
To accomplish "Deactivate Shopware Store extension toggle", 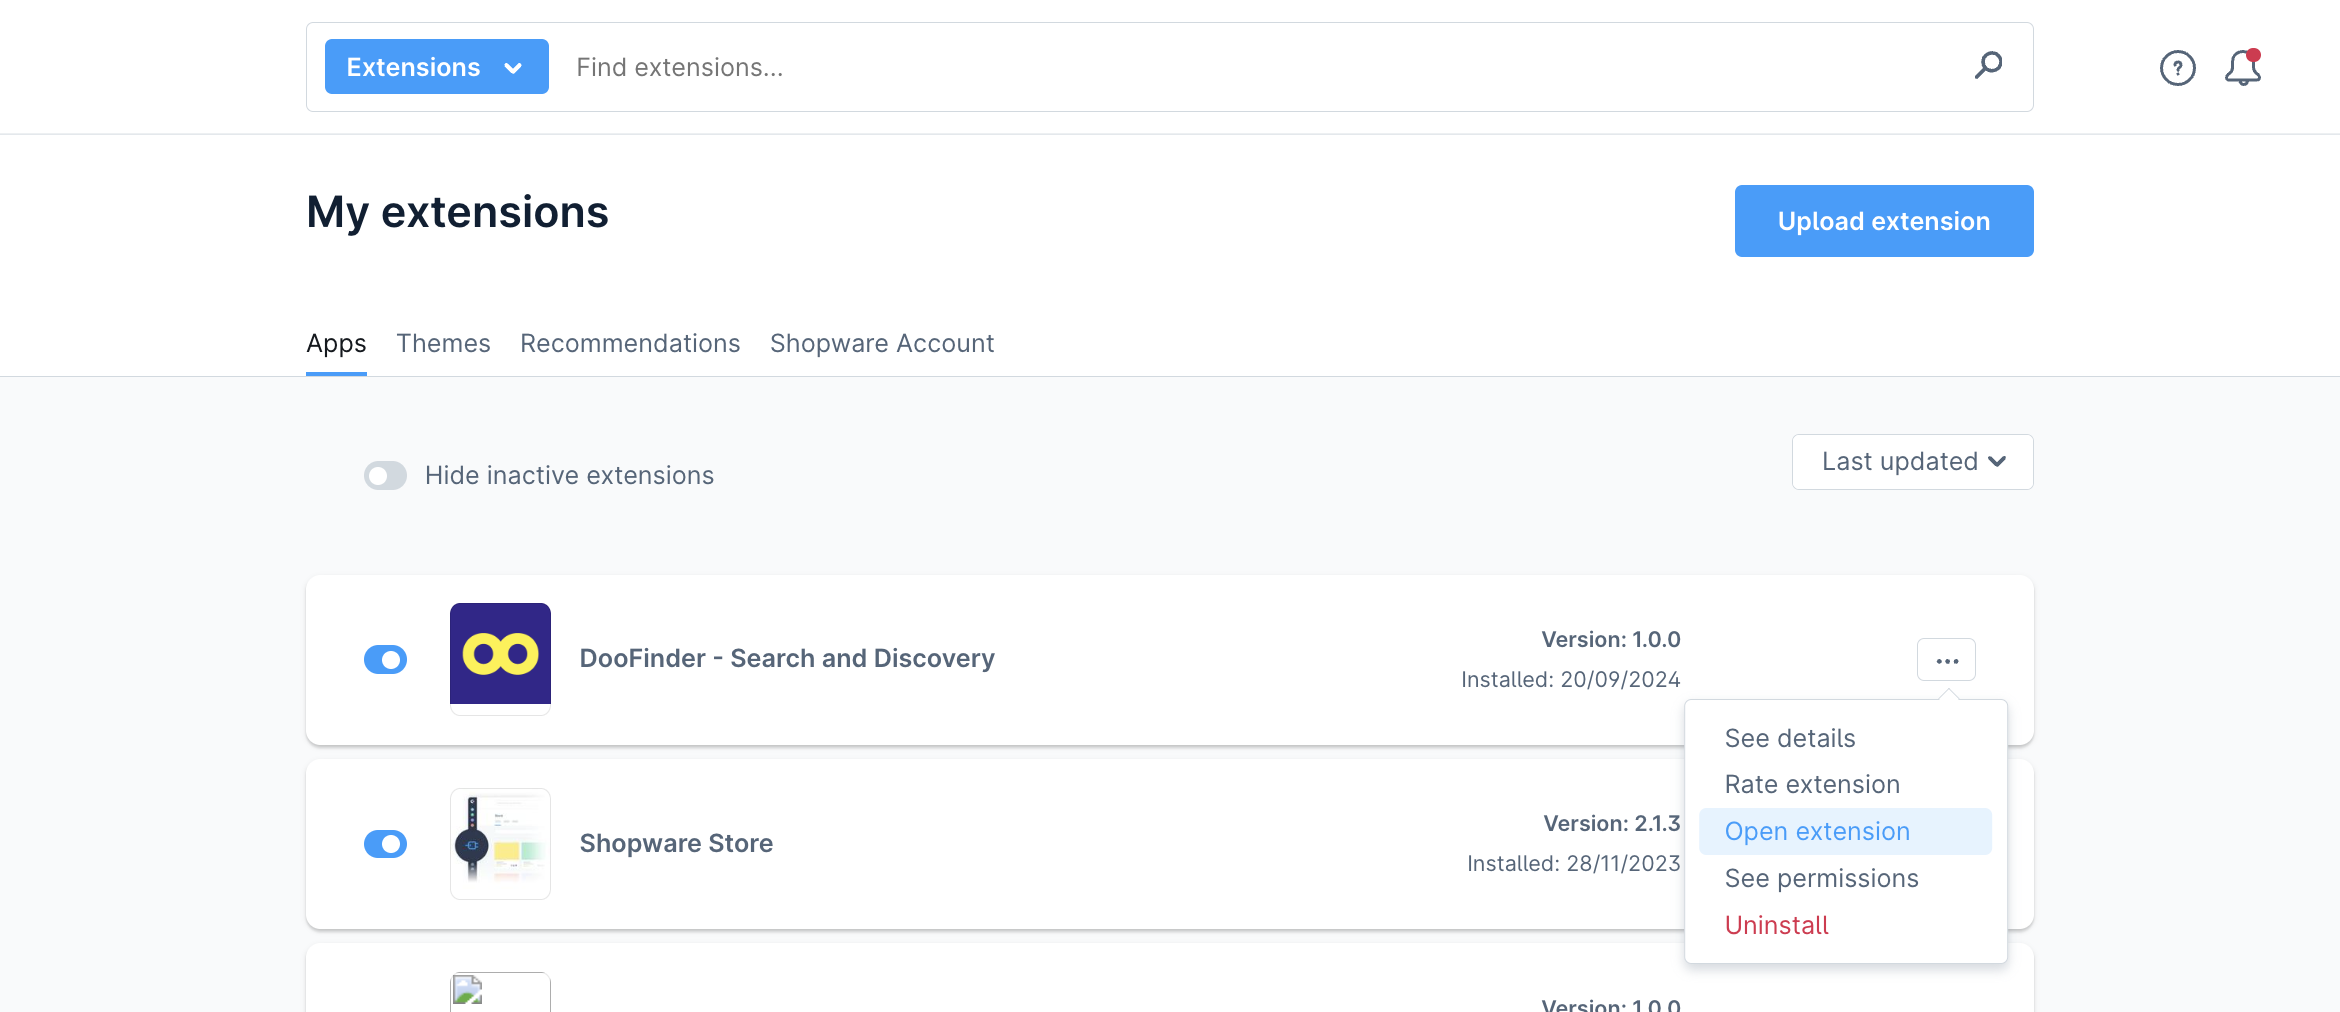I will click(x=385, y=844).
